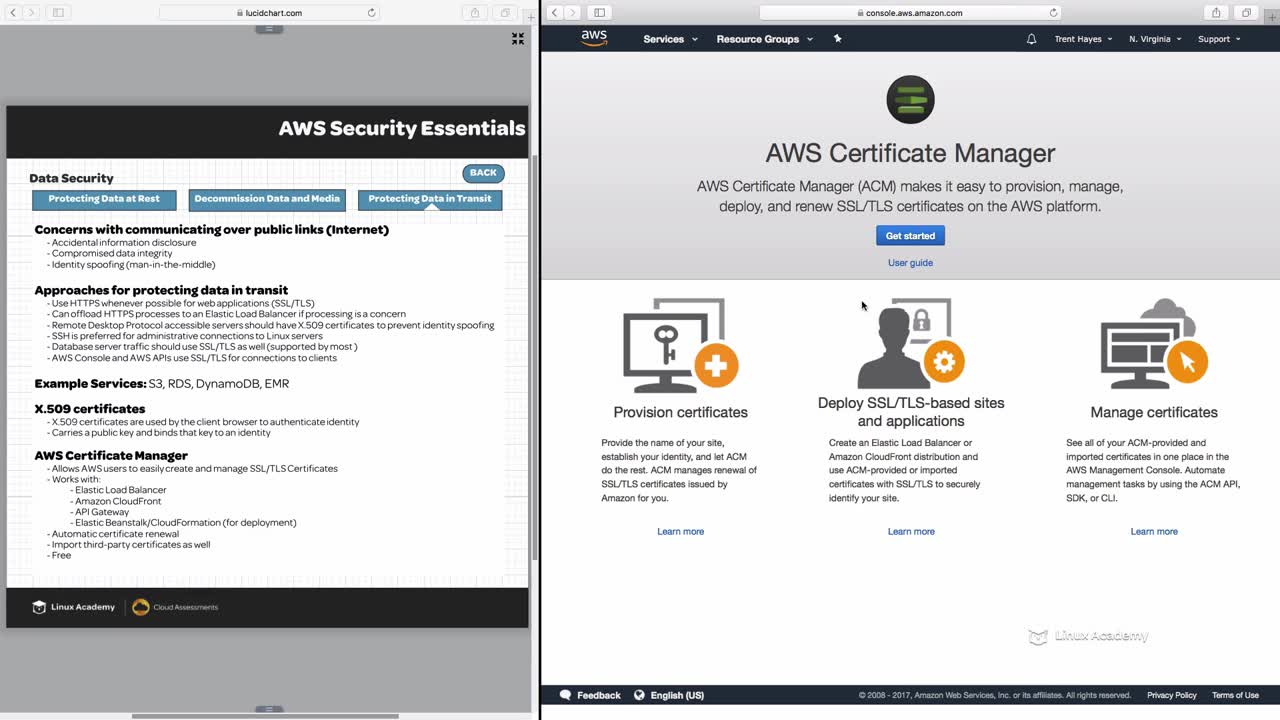Screen dimensions: 1280x720
Task: Open the AWS notifications bell
Action: coord(1031,39)
